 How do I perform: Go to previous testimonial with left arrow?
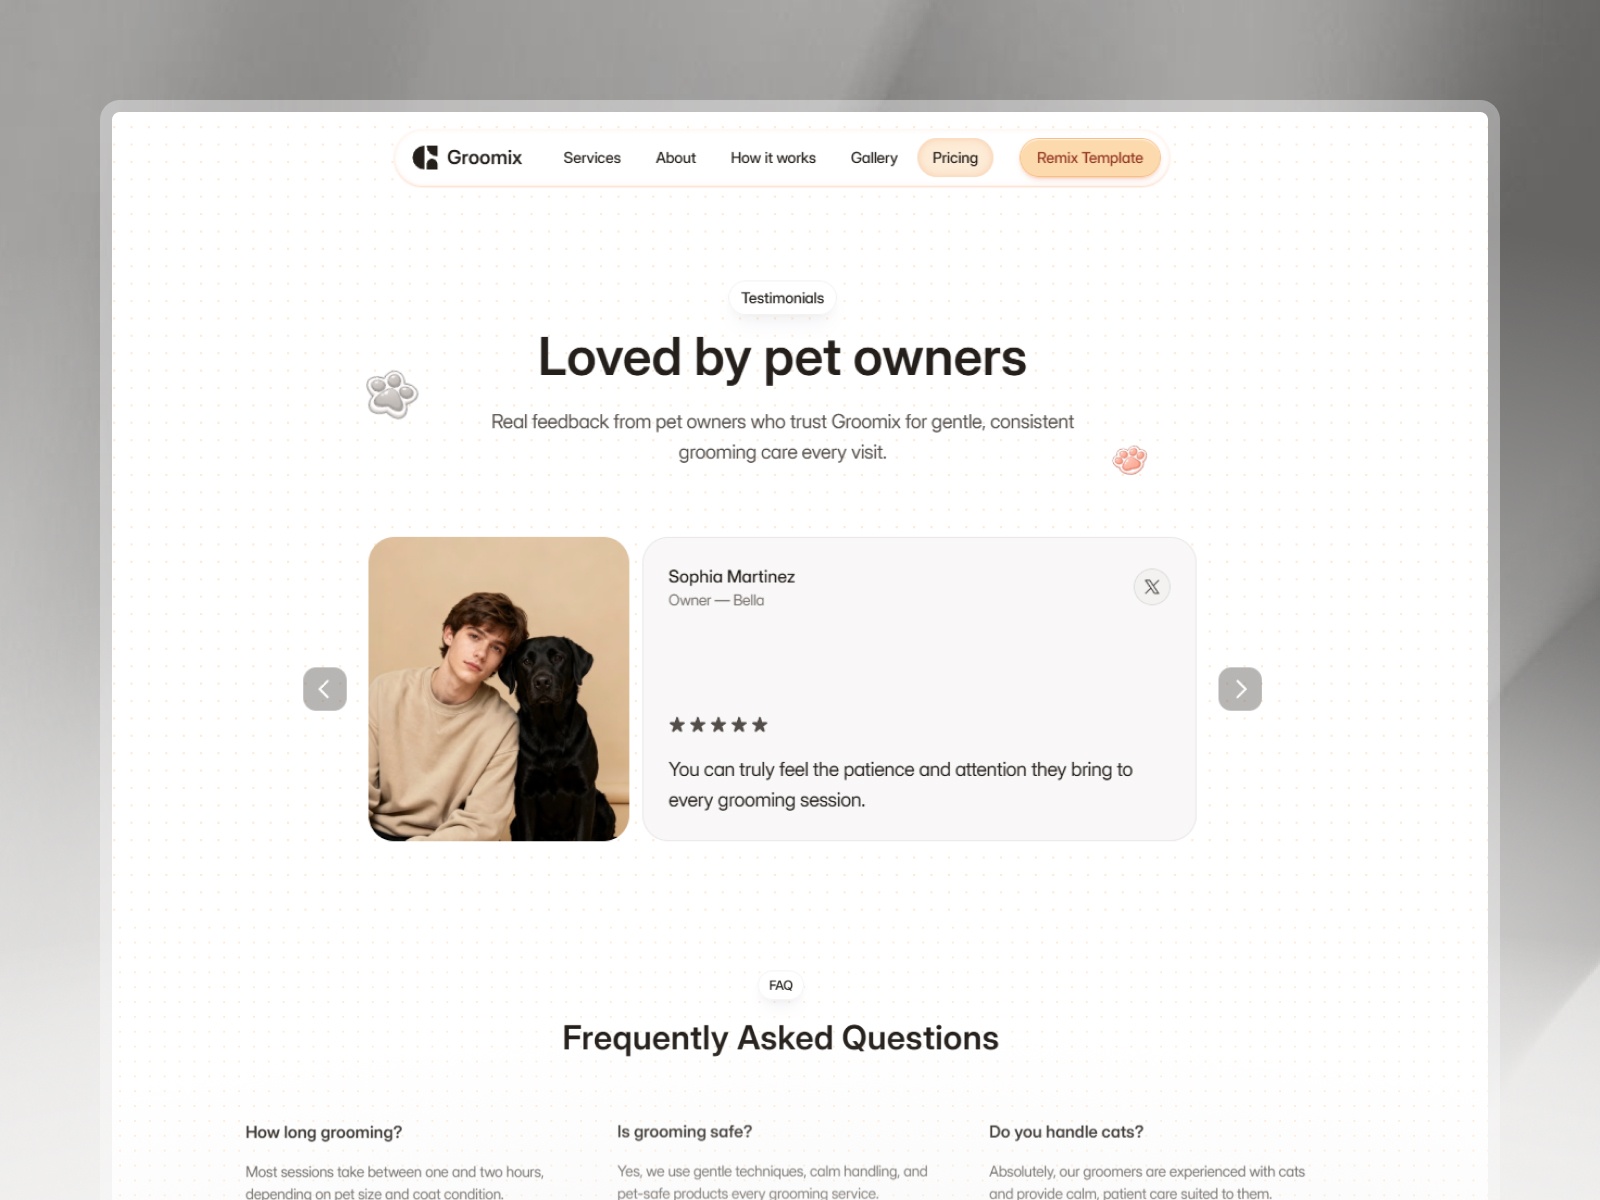click(x=325, y=689)
